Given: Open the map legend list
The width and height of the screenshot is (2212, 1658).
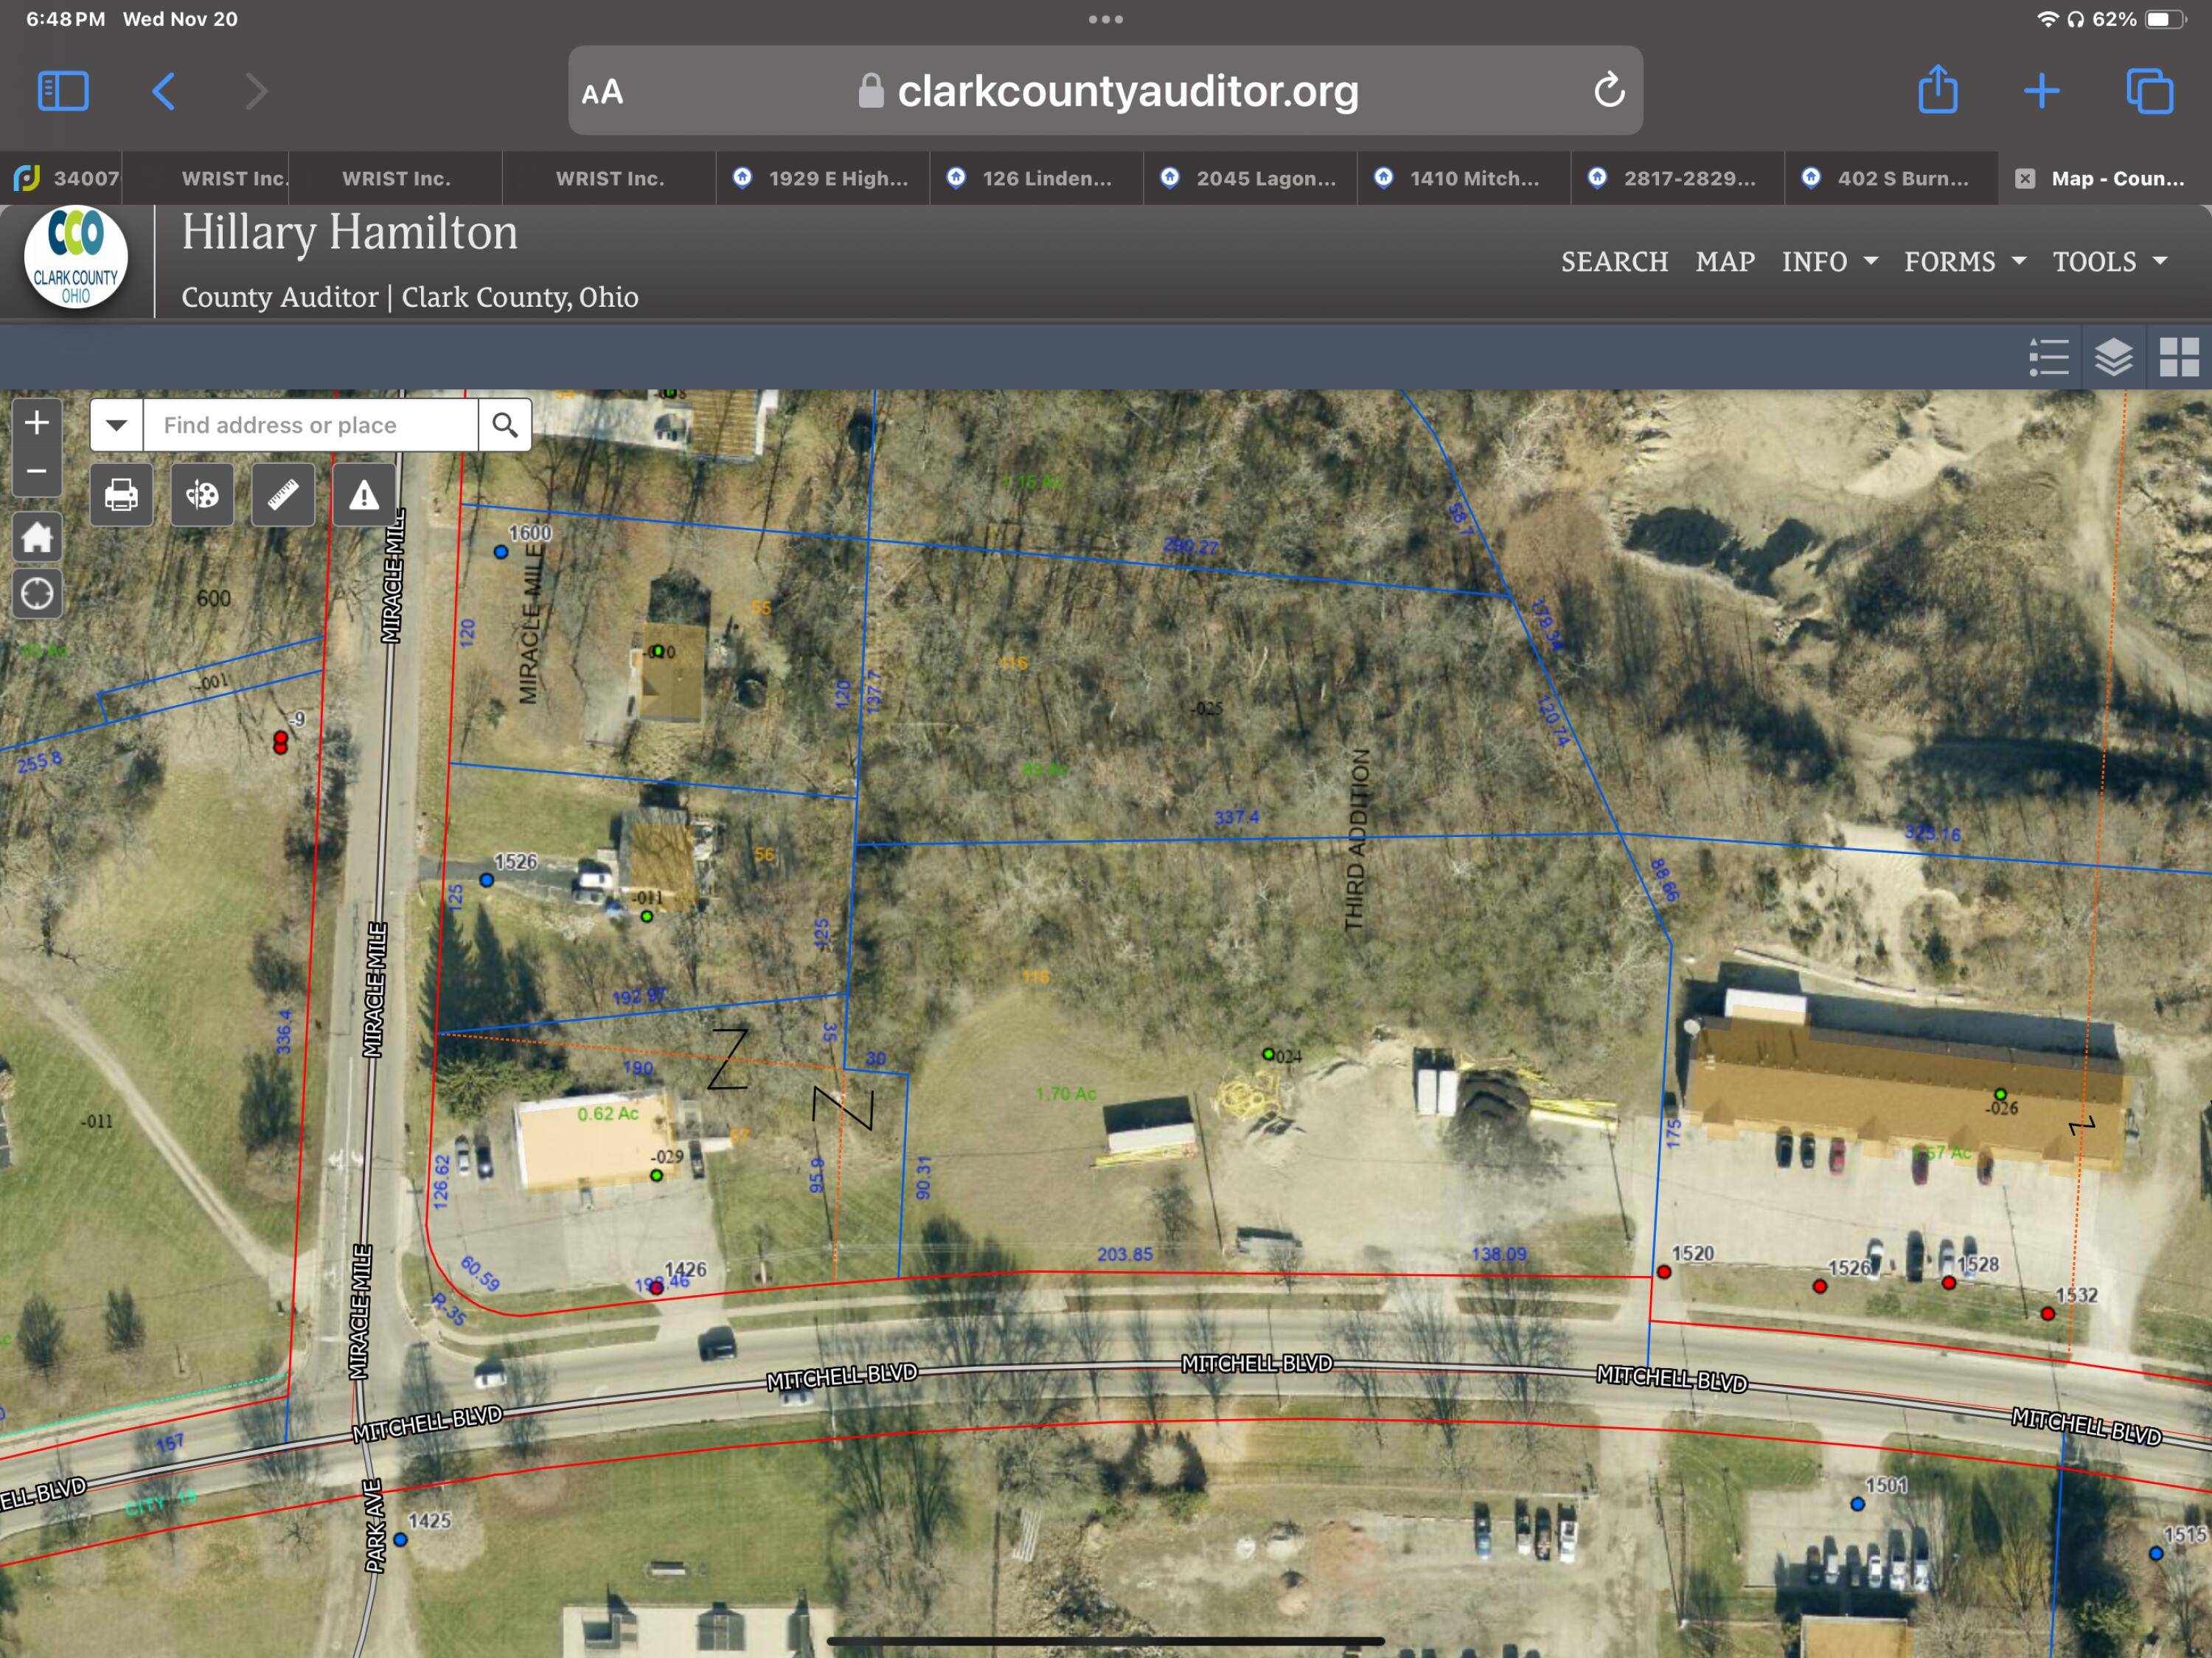Looking at the screenshot, I should coord(2049,357).
